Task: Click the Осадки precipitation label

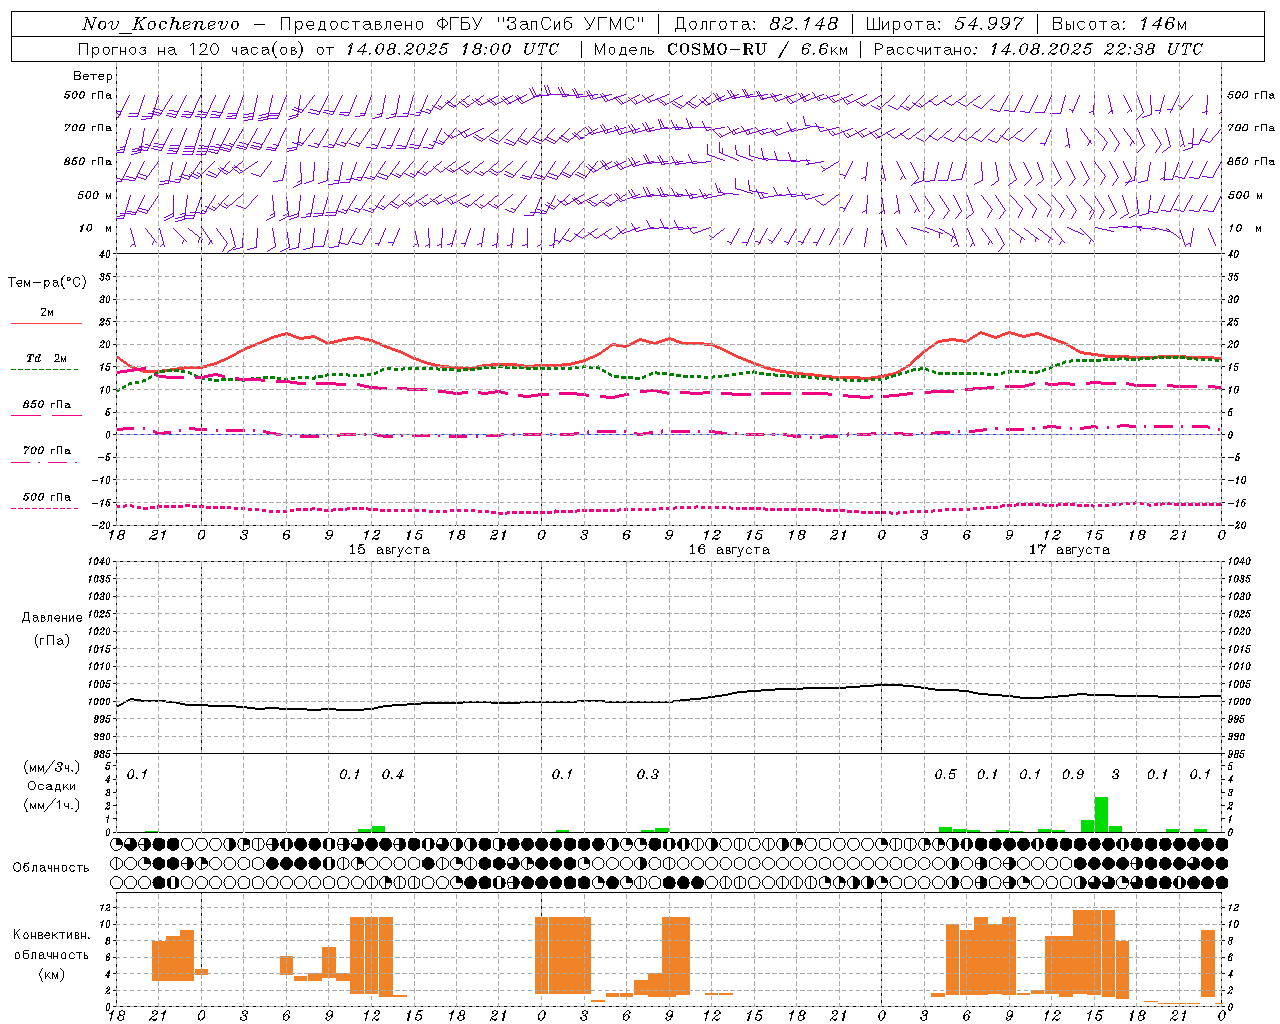Action: (x=52, y=786)
